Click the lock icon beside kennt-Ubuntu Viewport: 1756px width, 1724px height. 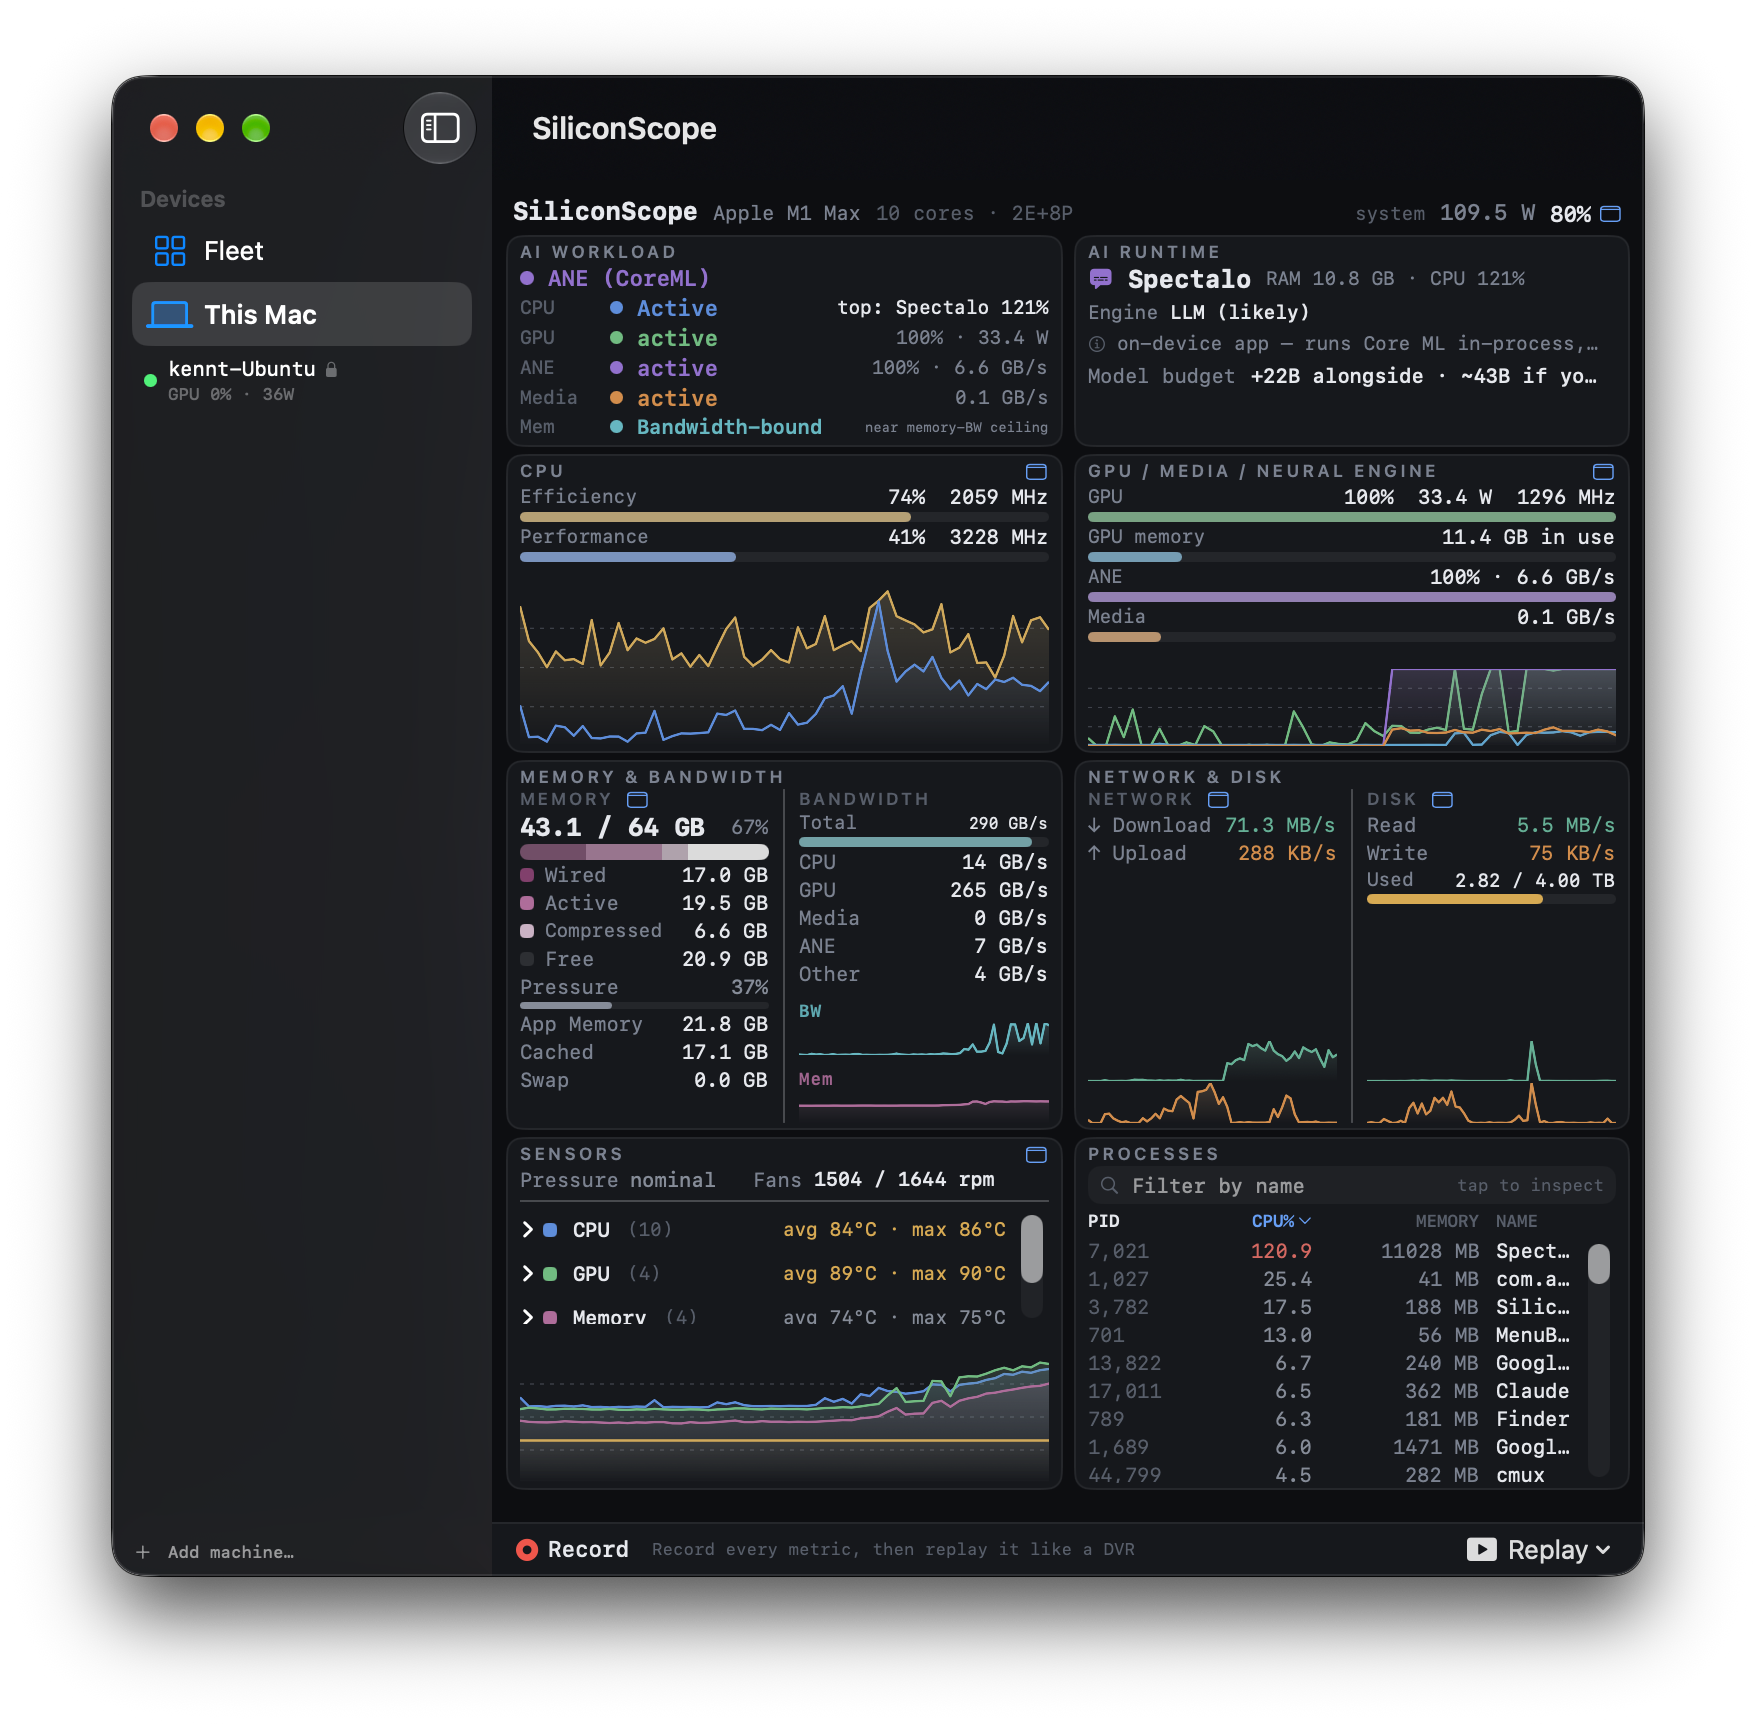[x=331, y=369]
